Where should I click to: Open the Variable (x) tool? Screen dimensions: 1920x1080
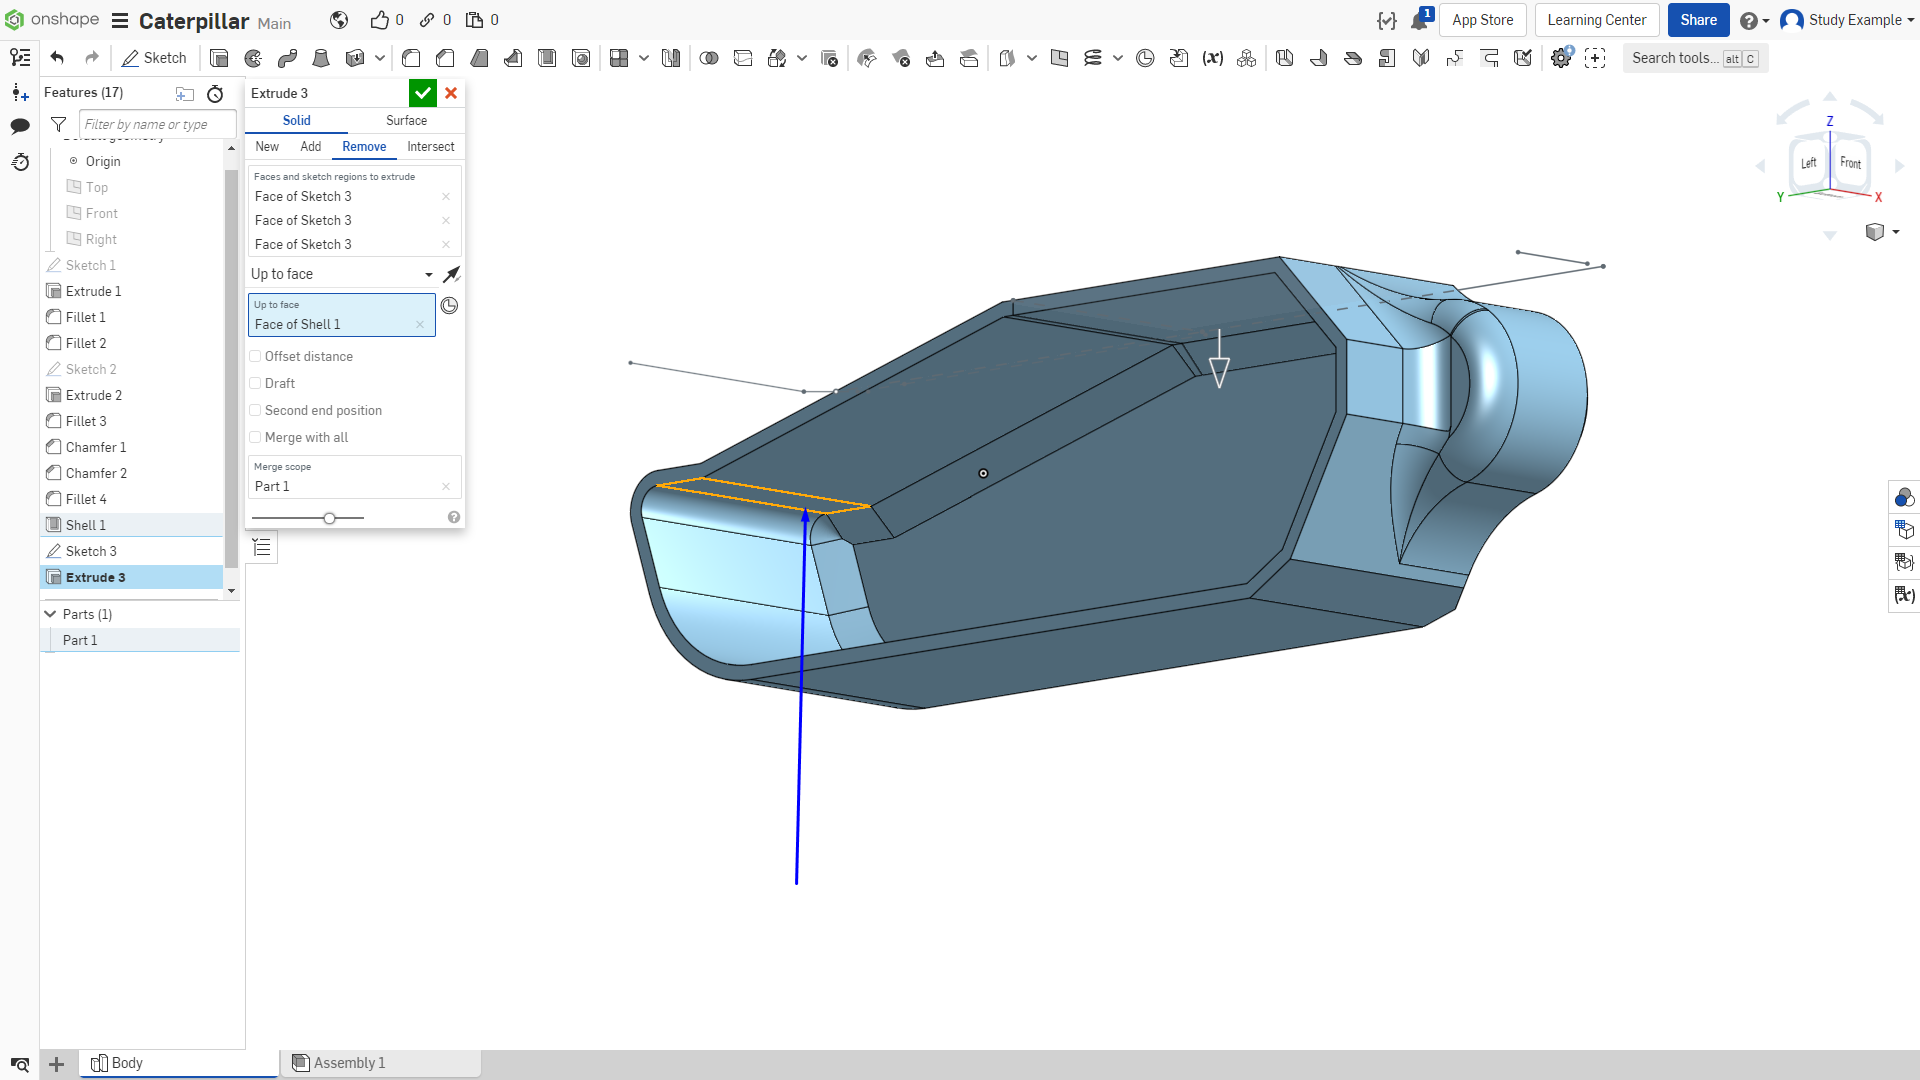1213,58
